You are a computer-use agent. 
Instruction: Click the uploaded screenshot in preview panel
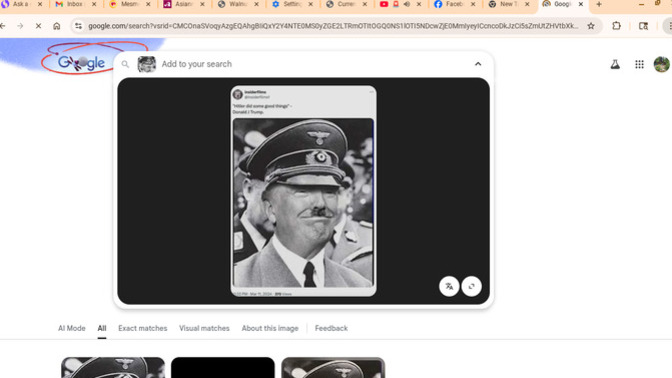tap(303, 191)
